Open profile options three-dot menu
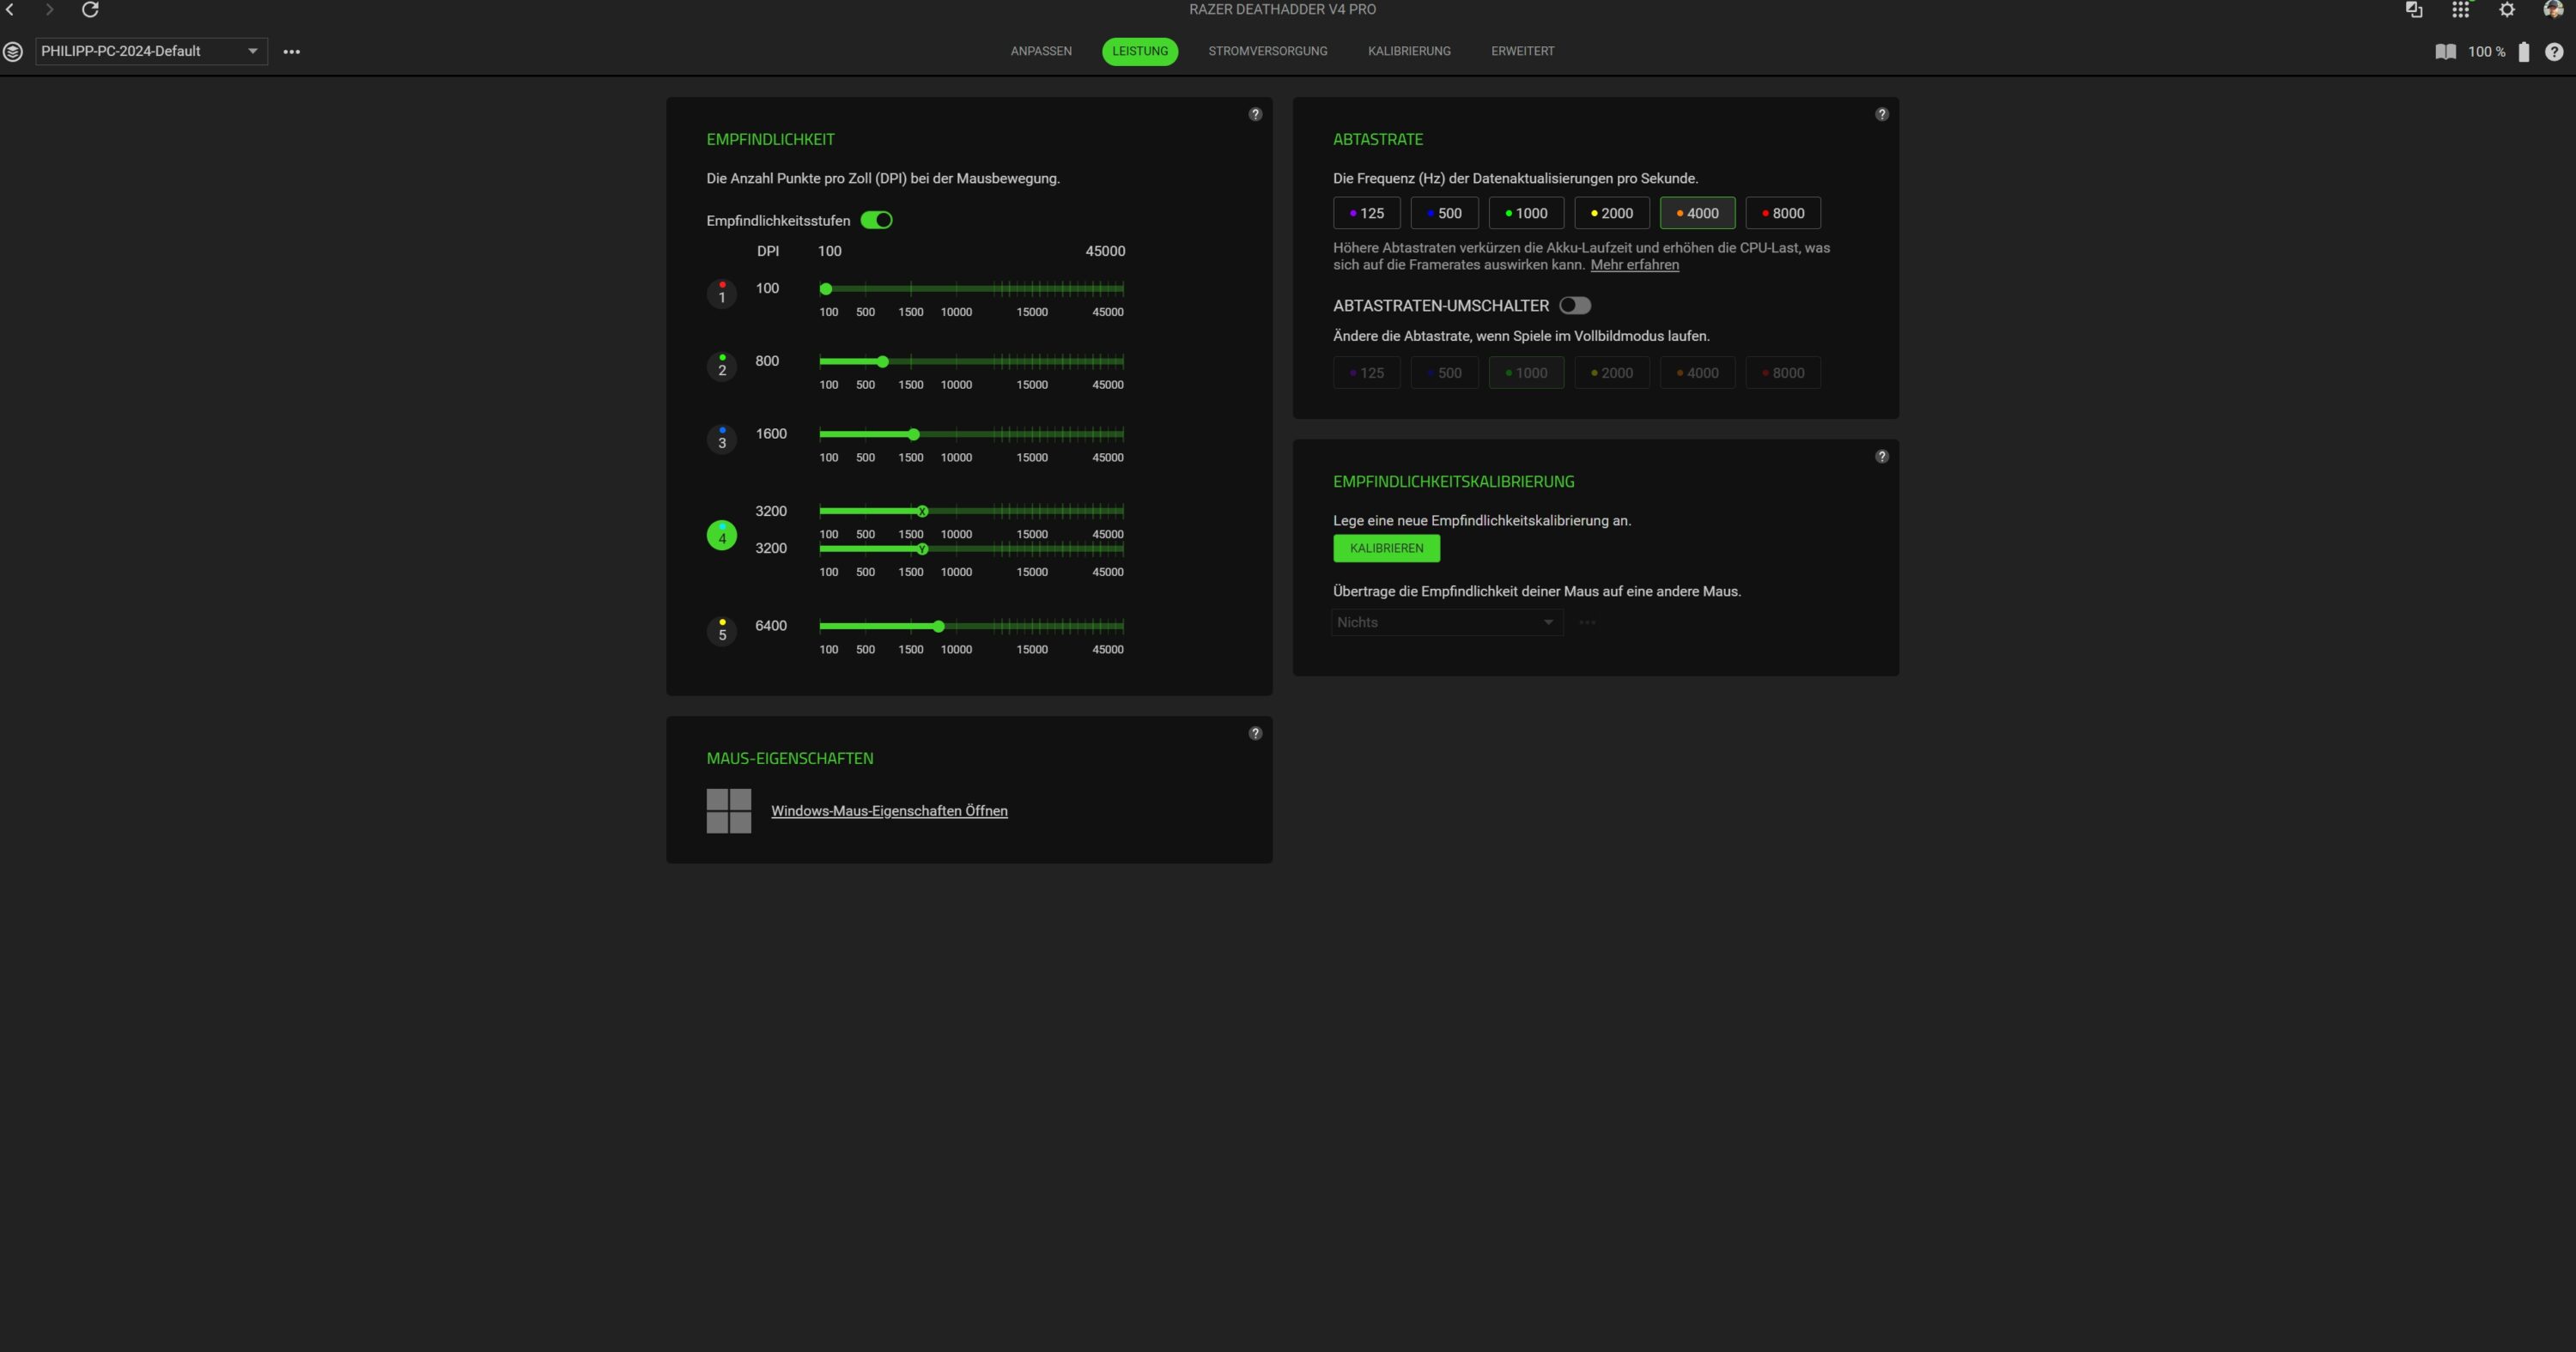The image size is (2576, 1352). pyautogui.click(x=291, y=52)
